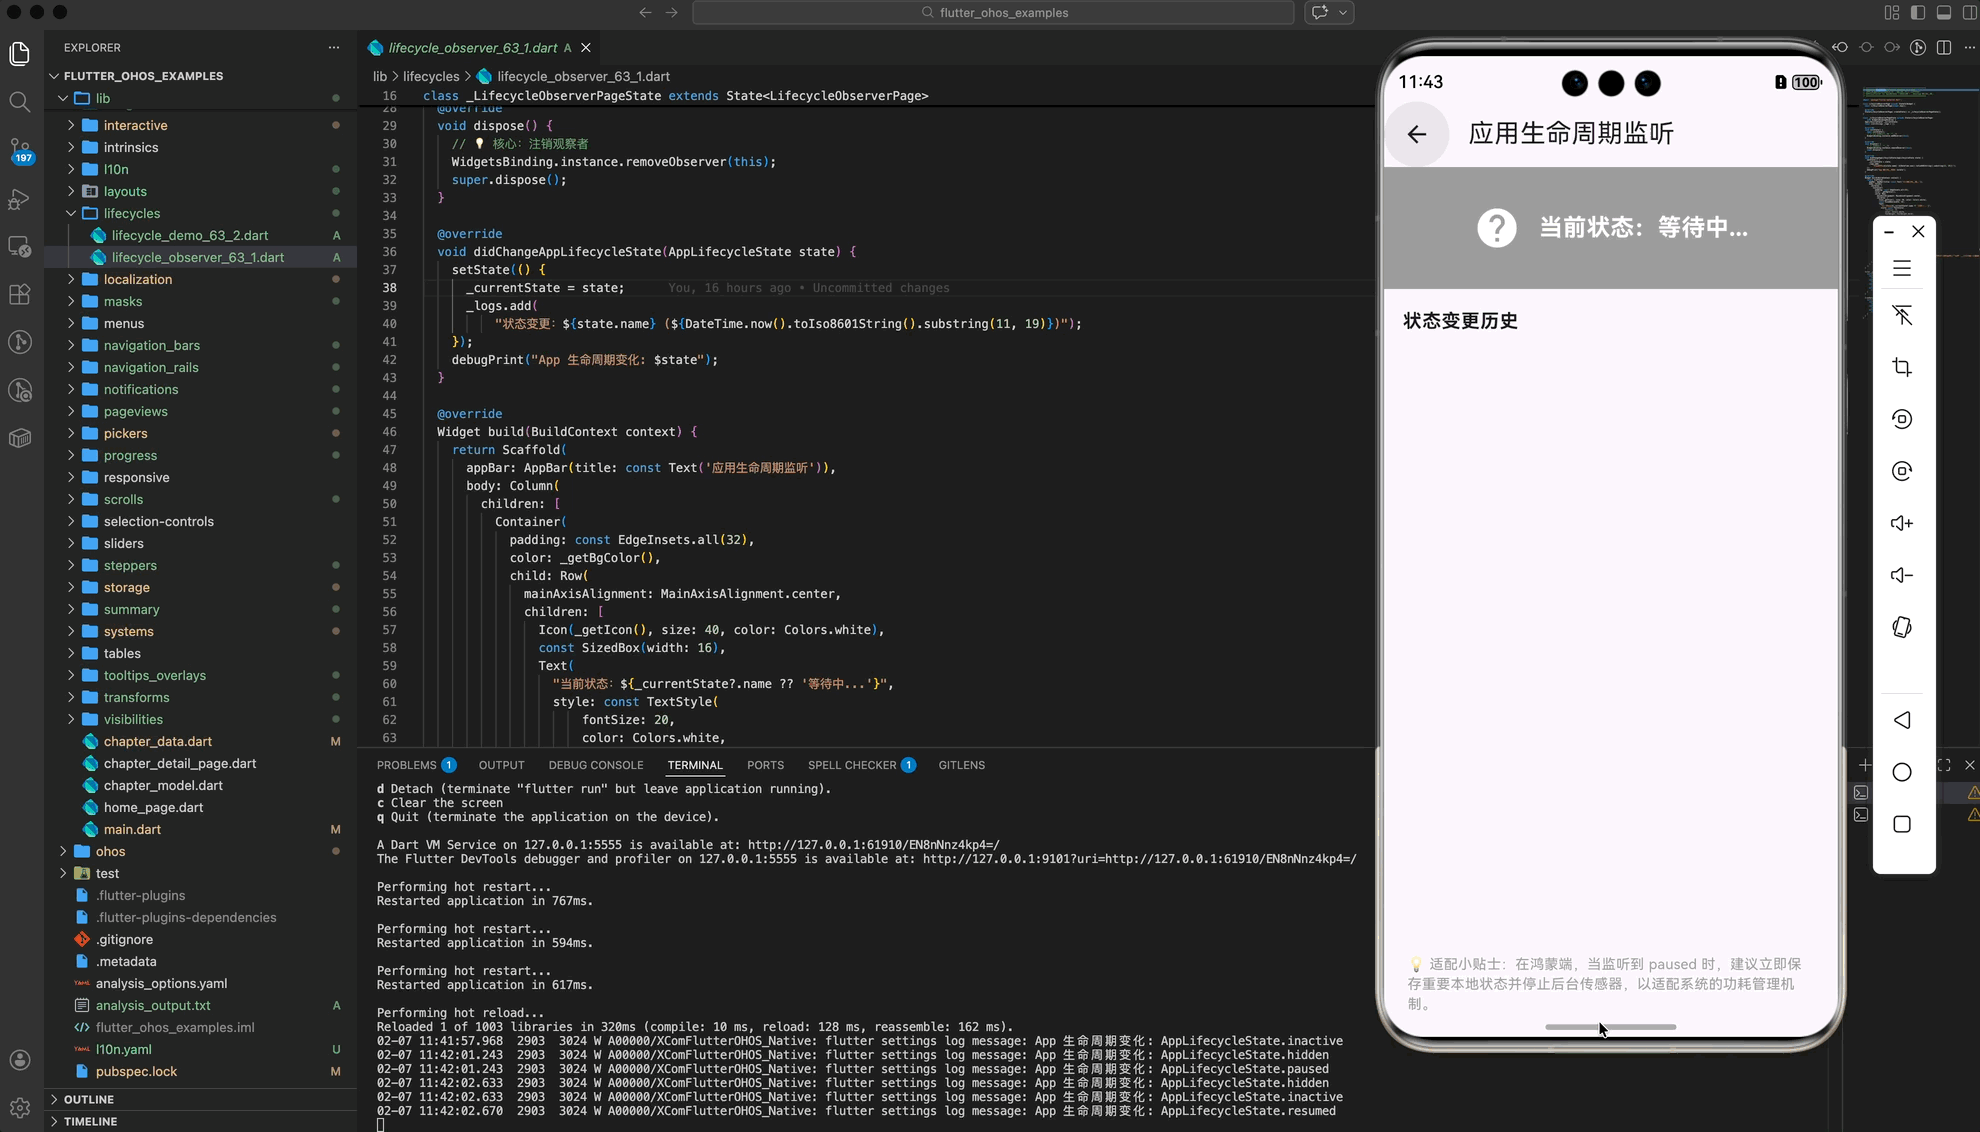Open the Extensions view icon

point(19,295)
